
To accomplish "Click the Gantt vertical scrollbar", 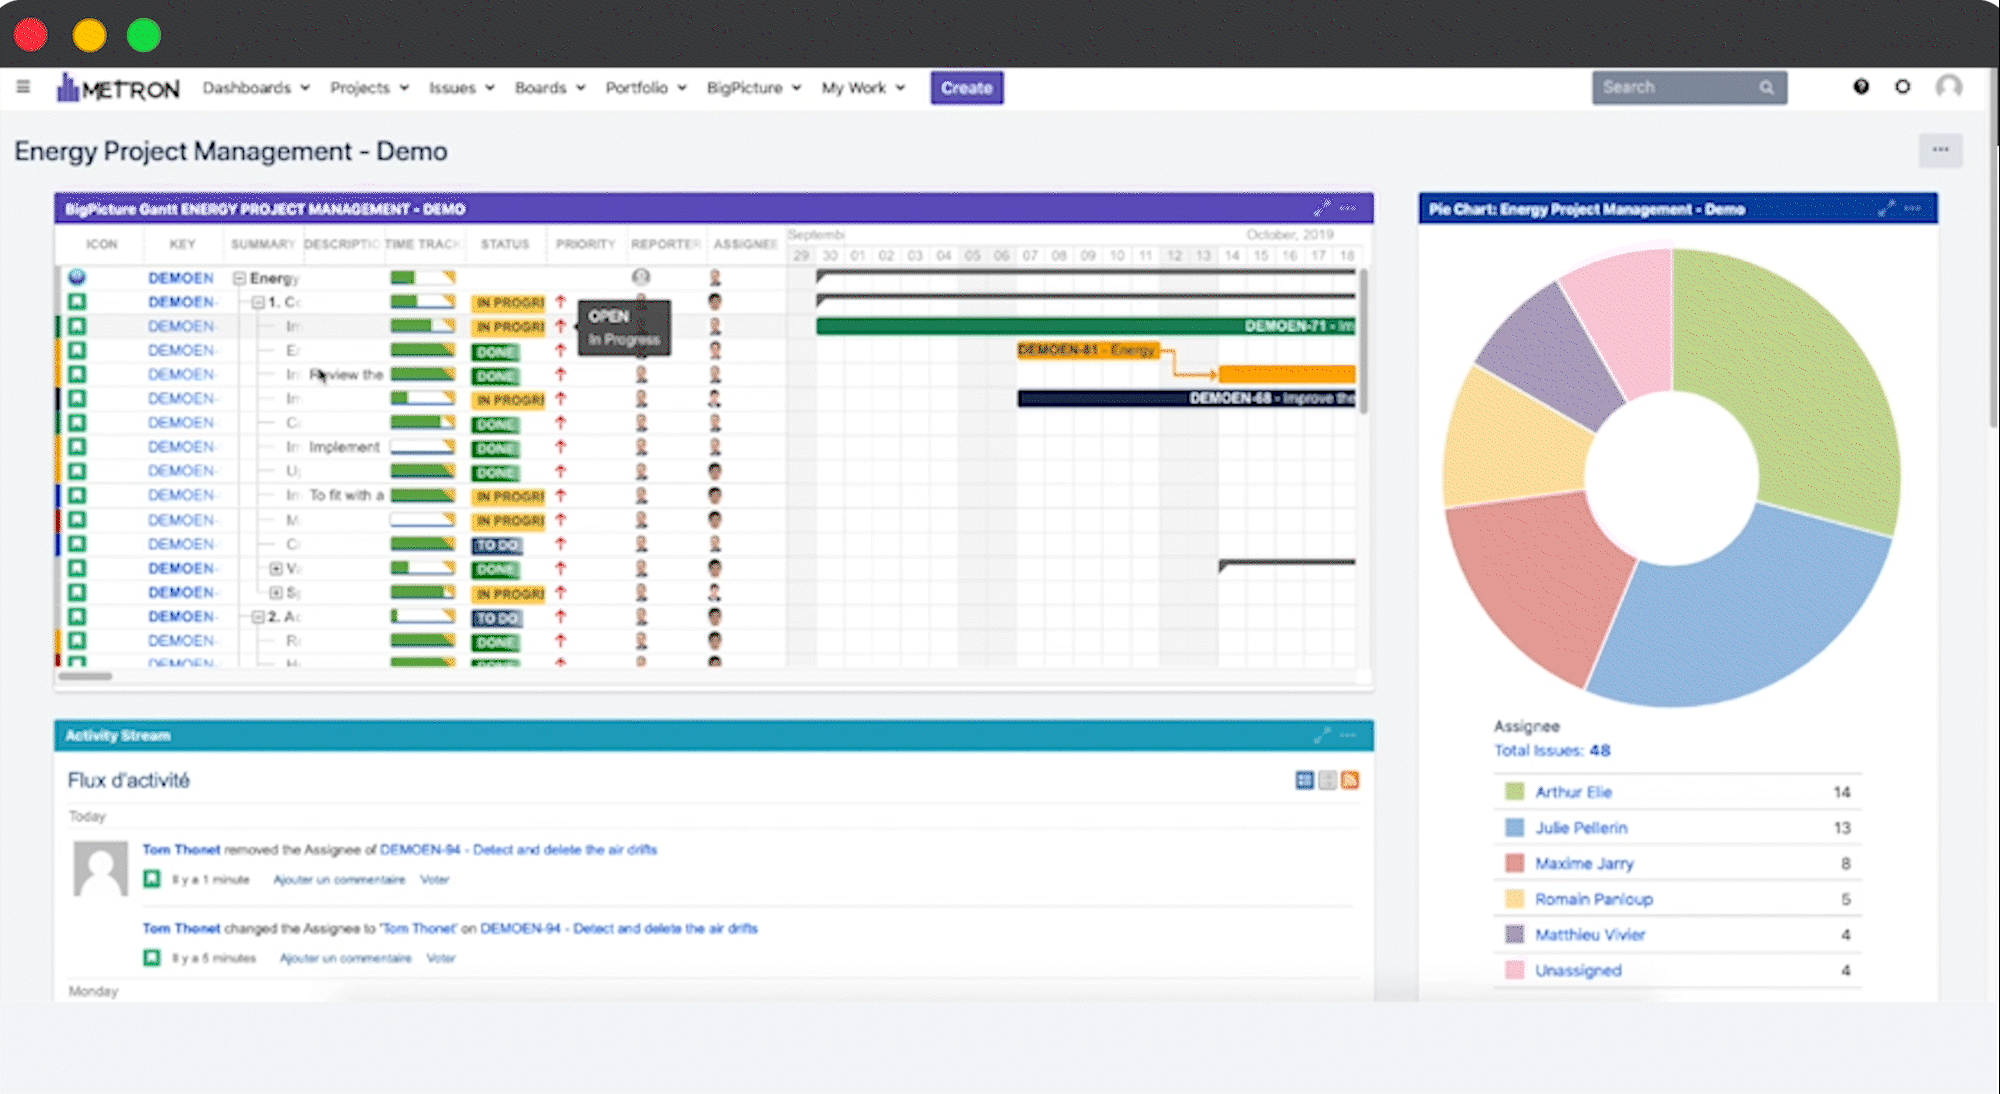I will pyautogui.click(x=1362, y=340).
